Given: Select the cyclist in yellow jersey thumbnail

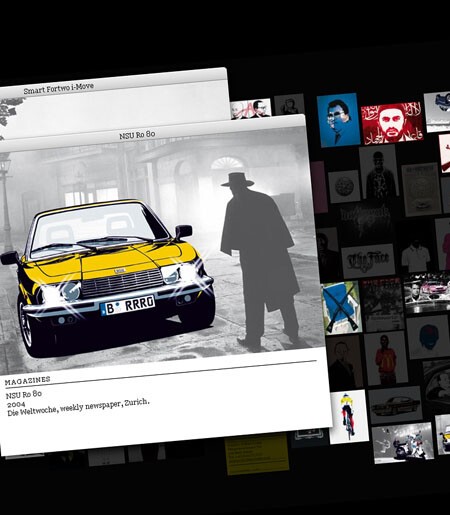Looking at the screenshot, I should [349, 416].
